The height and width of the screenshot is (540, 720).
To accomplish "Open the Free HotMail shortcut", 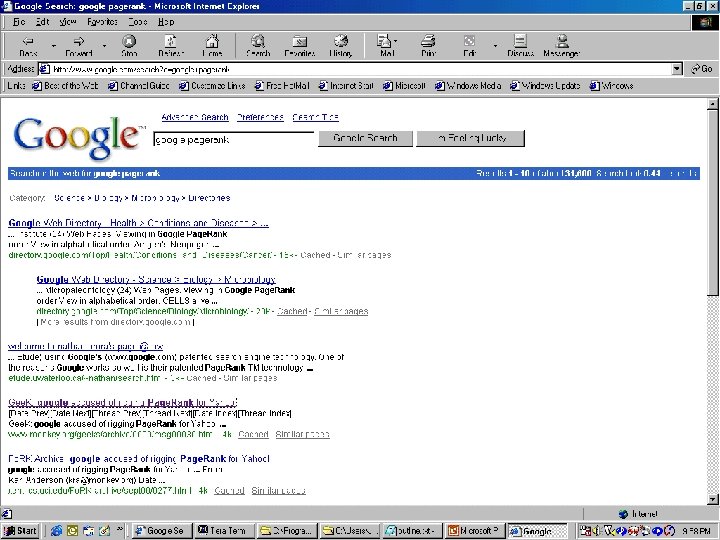I will pyautogui.click(x=282, y=86).
